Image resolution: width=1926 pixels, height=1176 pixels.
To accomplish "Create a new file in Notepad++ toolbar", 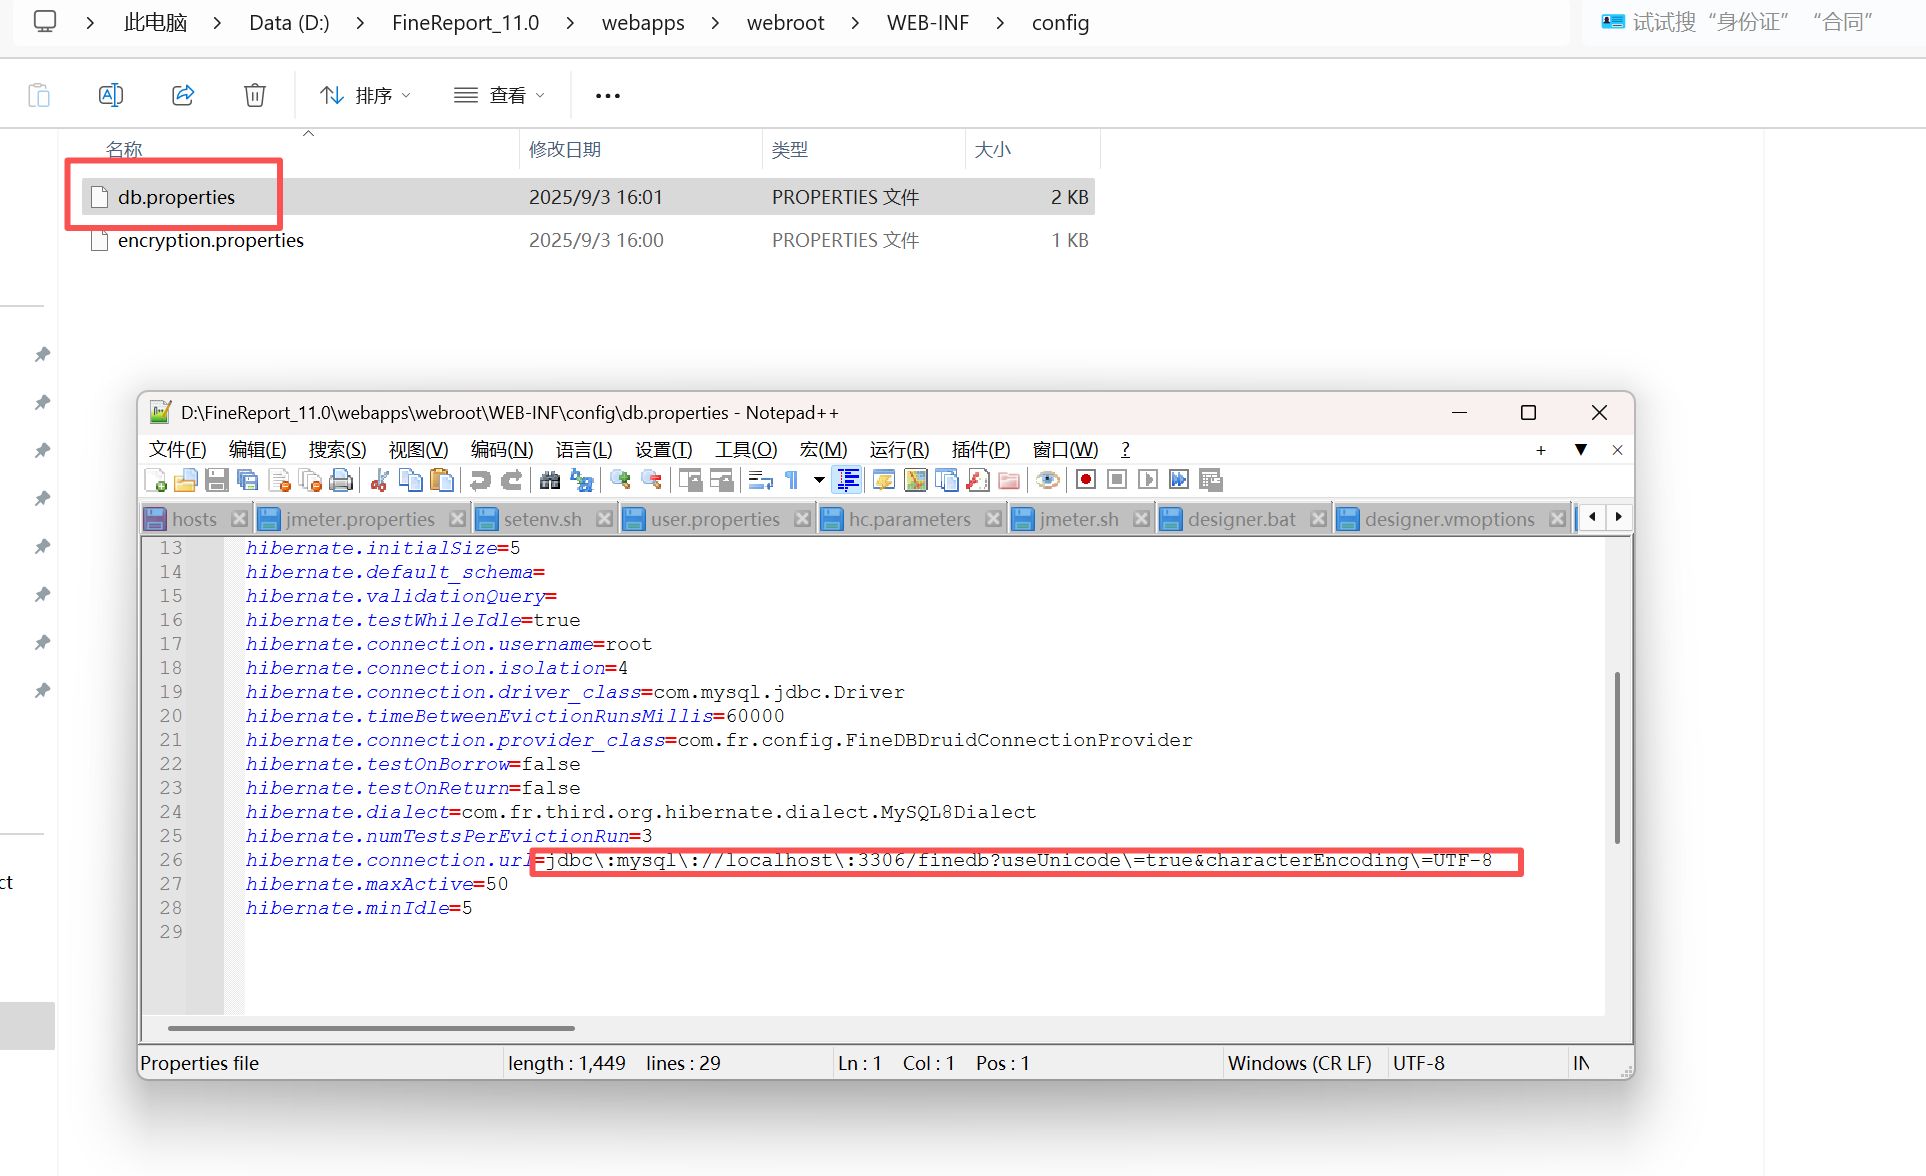I will click(156, 480).
